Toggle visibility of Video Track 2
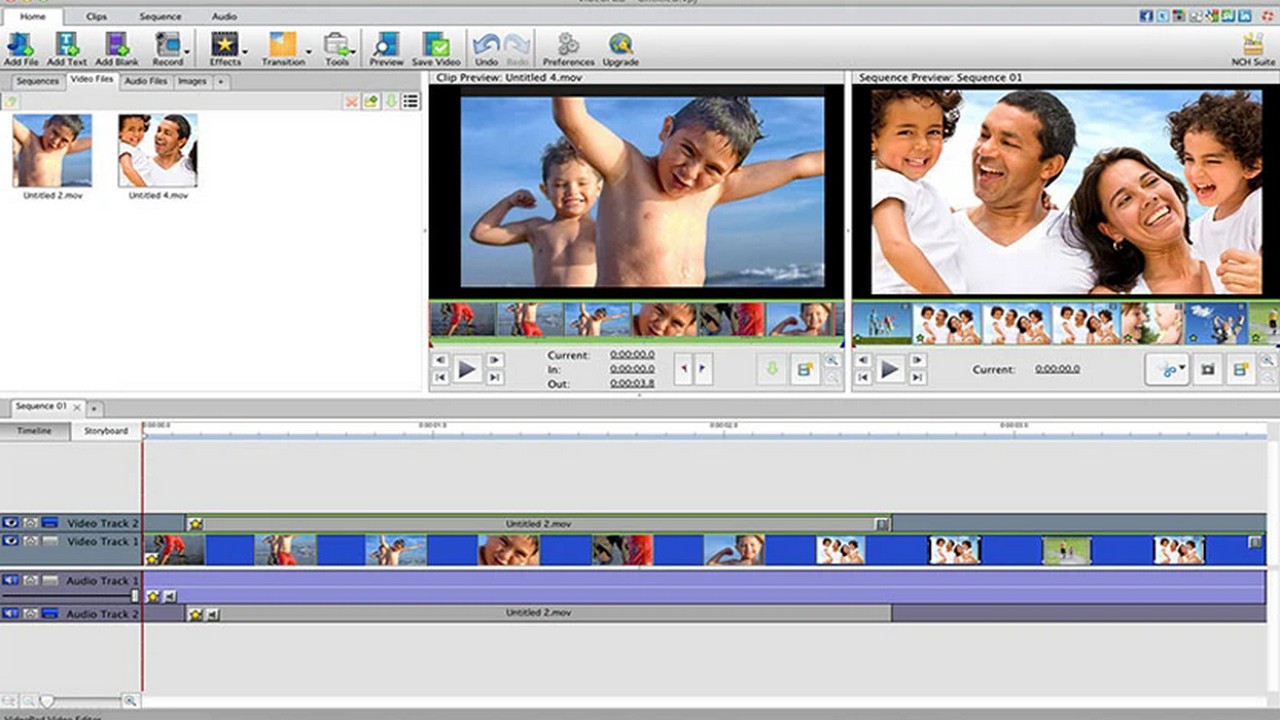 (11, 523)
